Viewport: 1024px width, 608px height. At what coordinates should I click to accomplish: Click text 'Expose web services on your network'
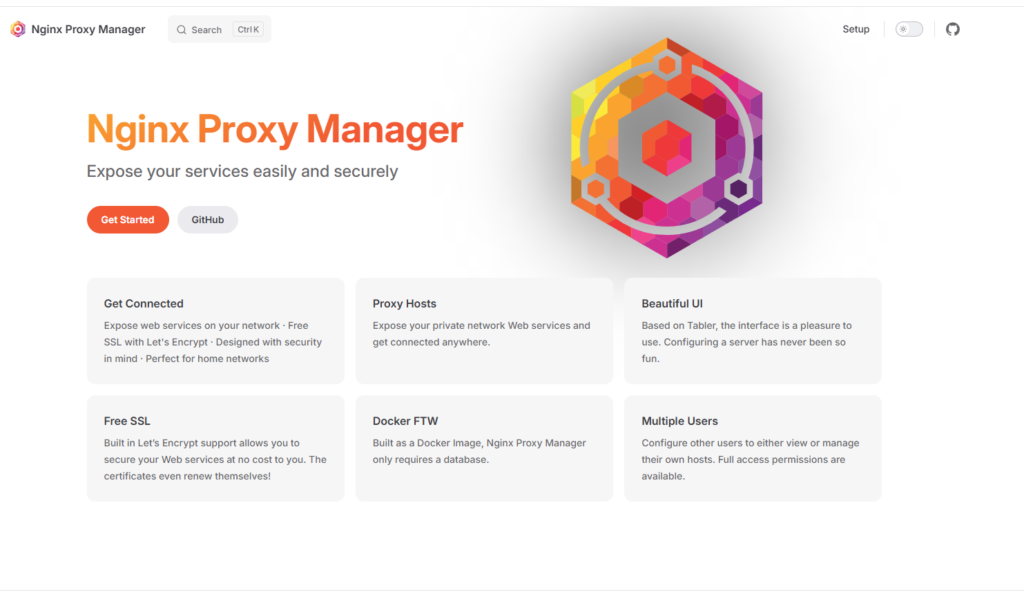[192, 325]
